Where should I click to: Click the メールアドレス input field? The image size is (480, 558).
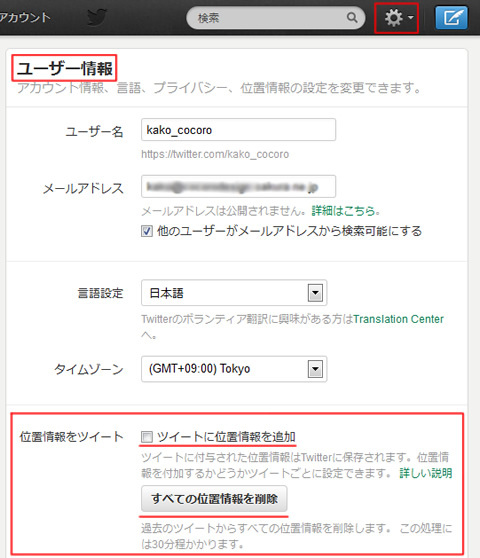click(238, 186)
